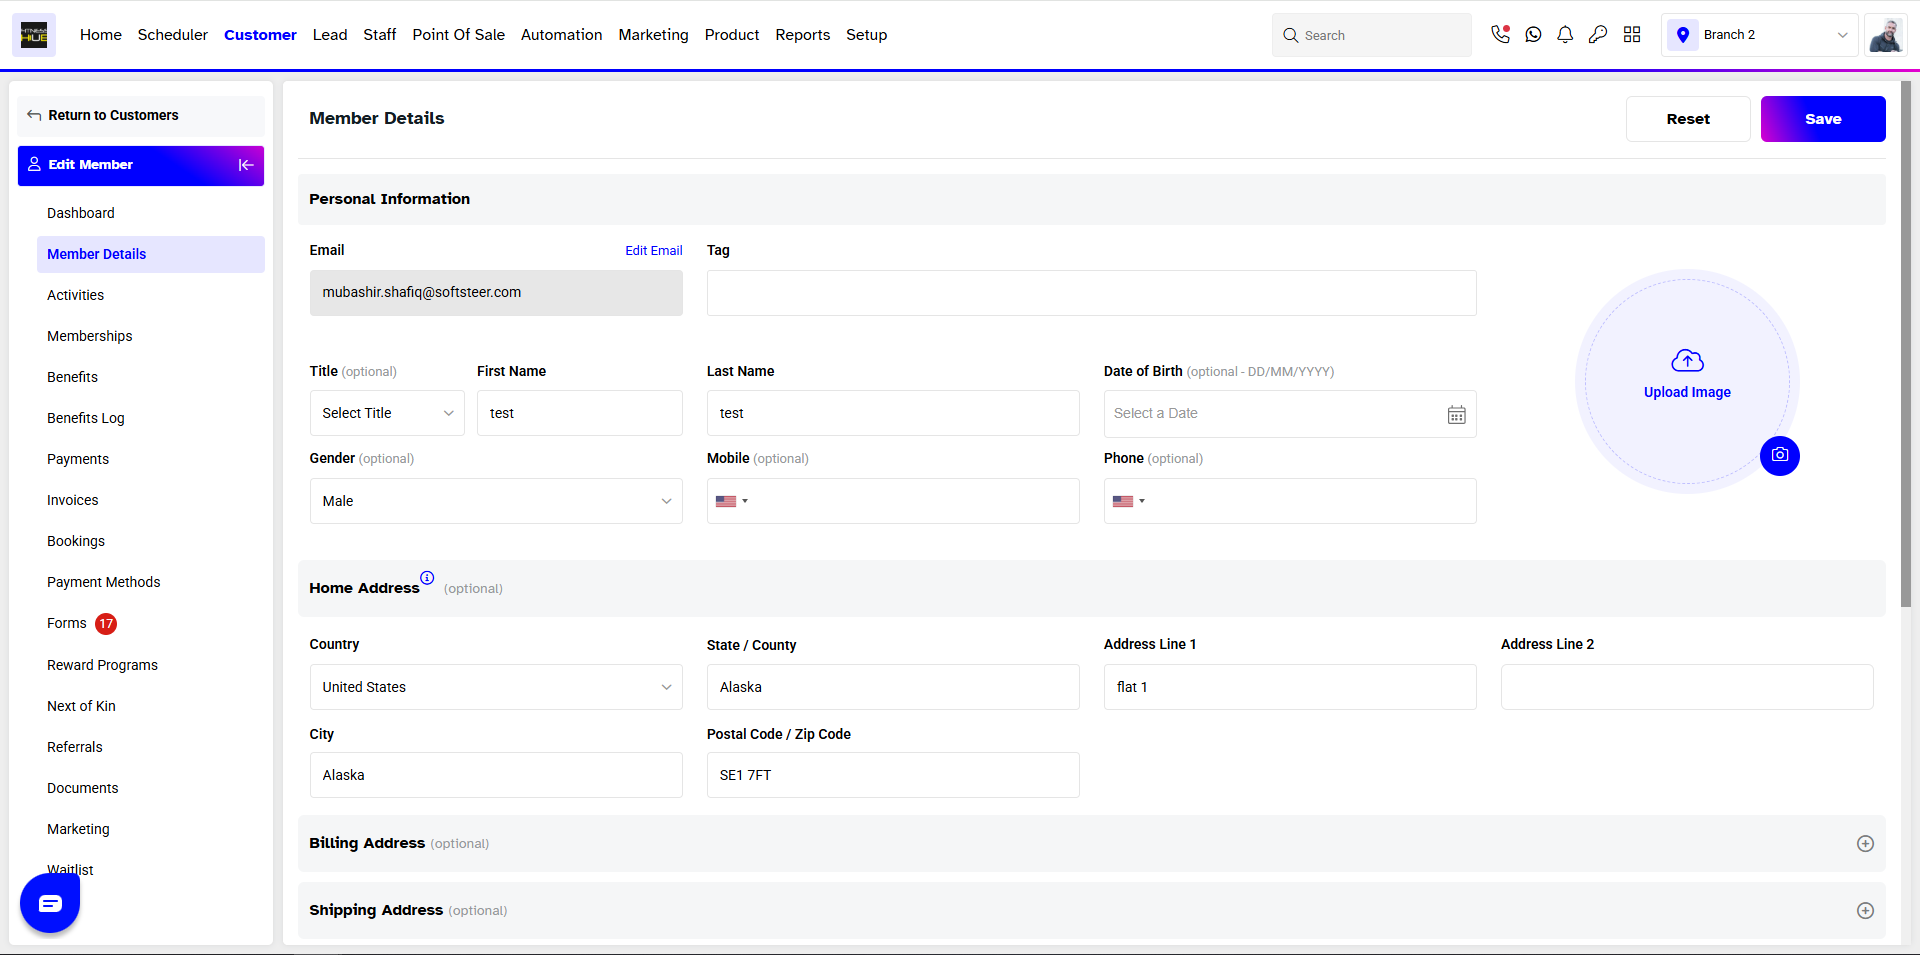The width and height of the screenshot is (1920, 955).
Task: Open Benefits Log in sidebar
Action: (x=86, y=418)
